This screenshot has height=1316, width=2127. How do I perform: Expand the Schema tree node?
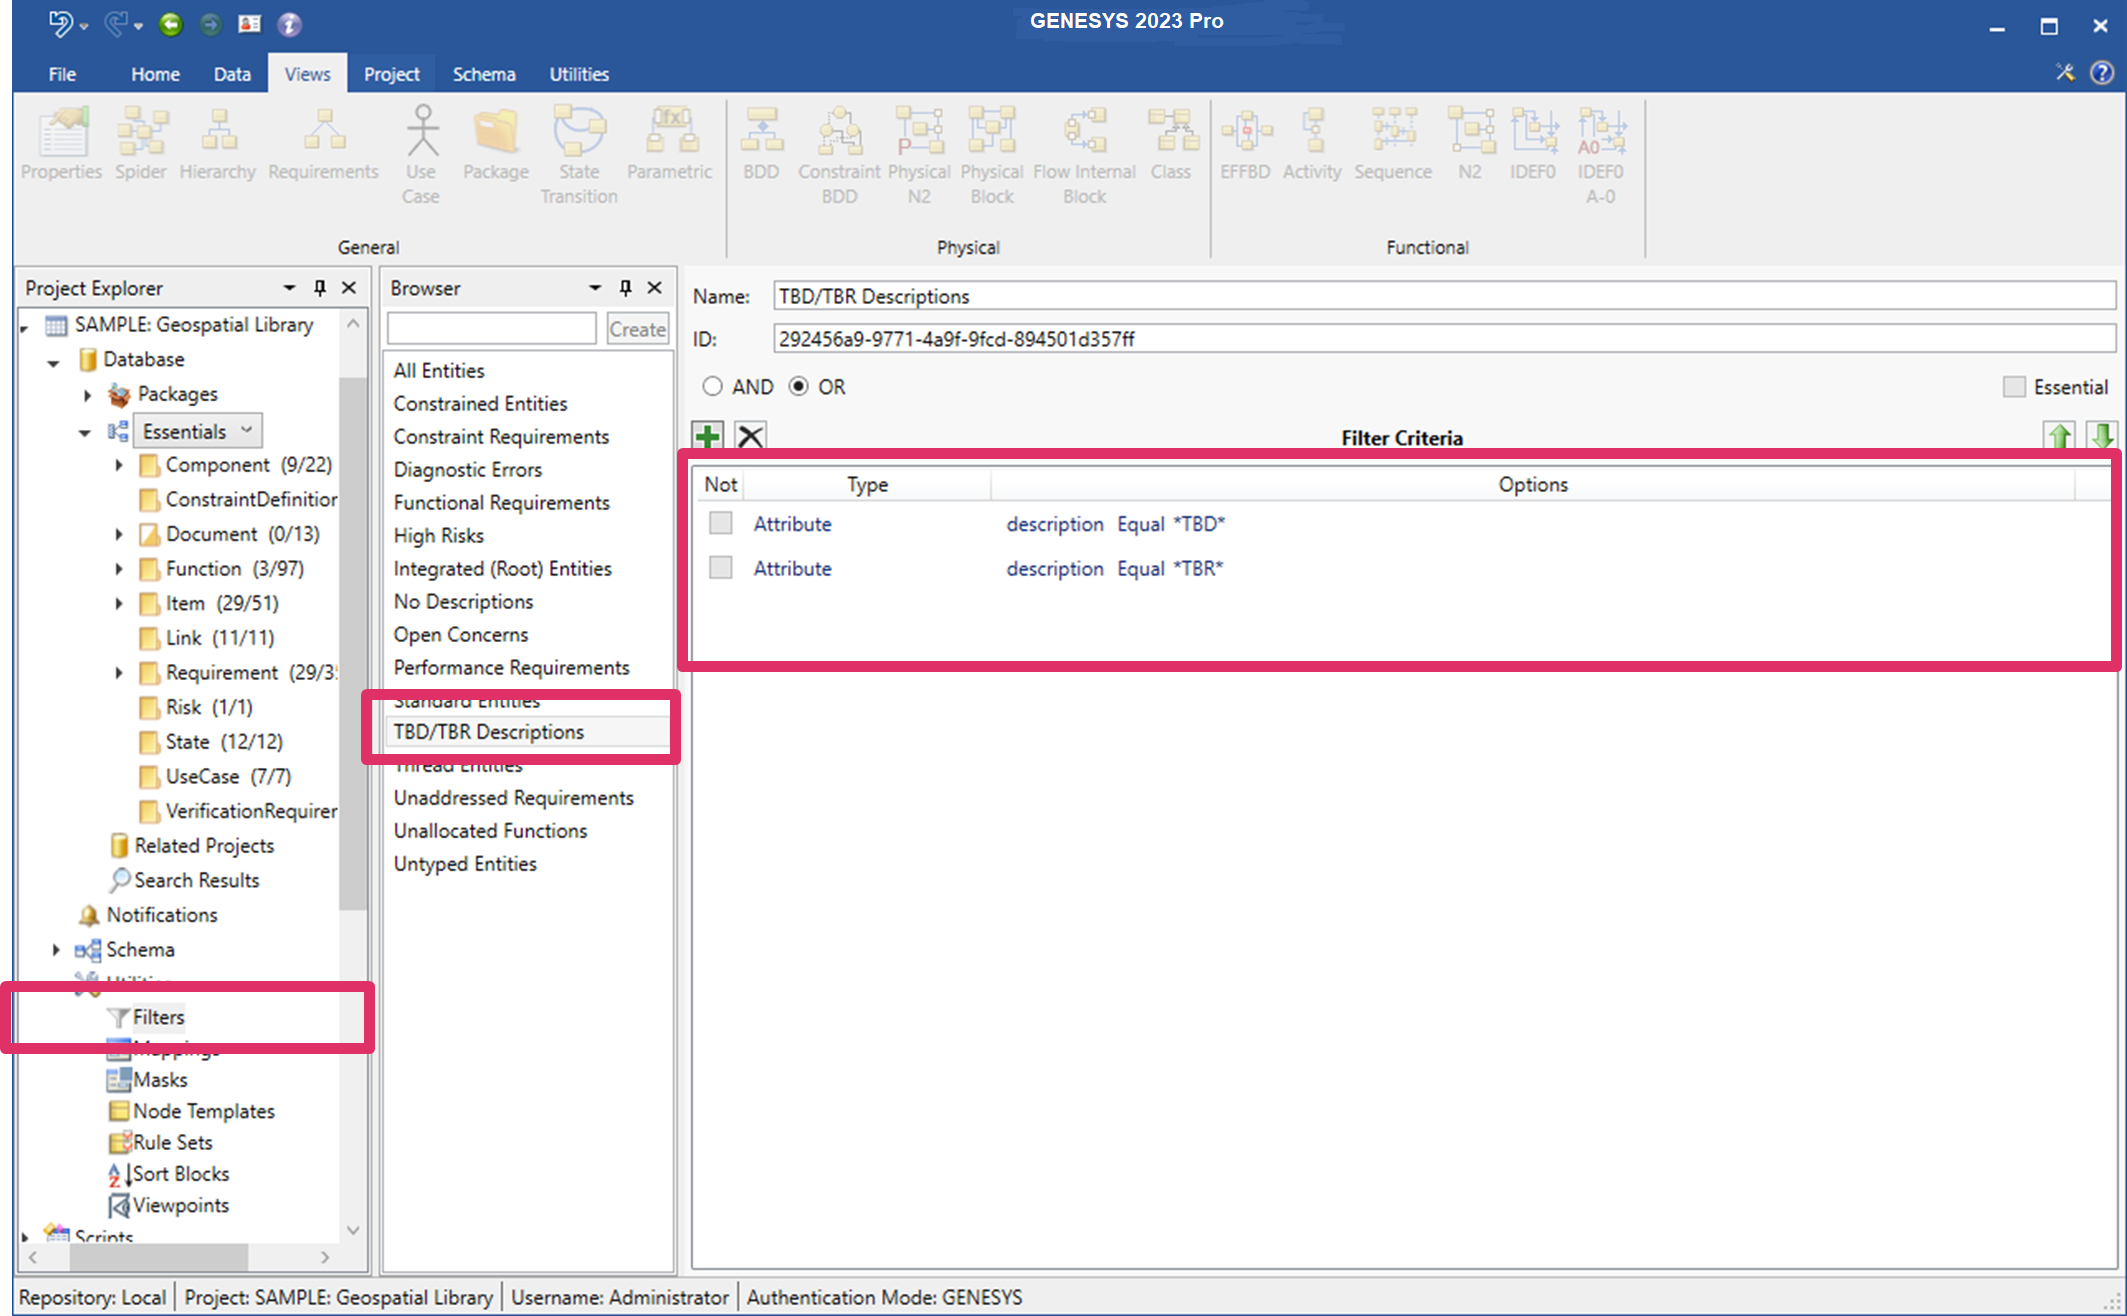tap(56, 950)
